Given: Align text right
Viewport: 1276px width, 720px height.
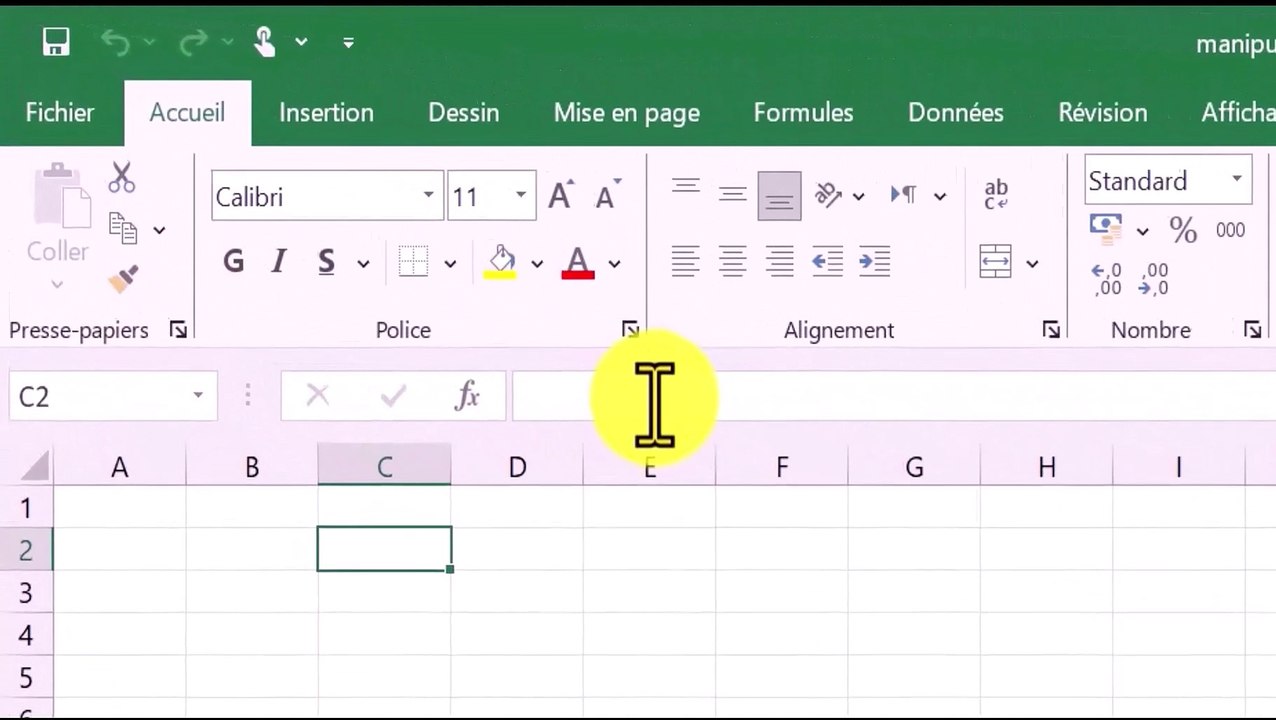Looking at the screenshot, I should pos(780,262).
